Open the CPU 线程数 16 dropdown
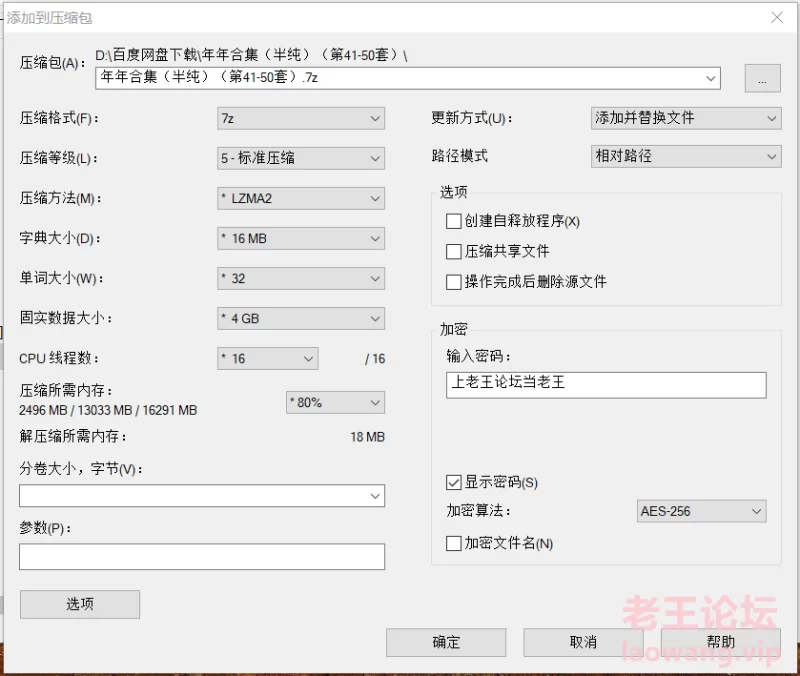This screenshot has width=800, height=676. tap(267, 359)
